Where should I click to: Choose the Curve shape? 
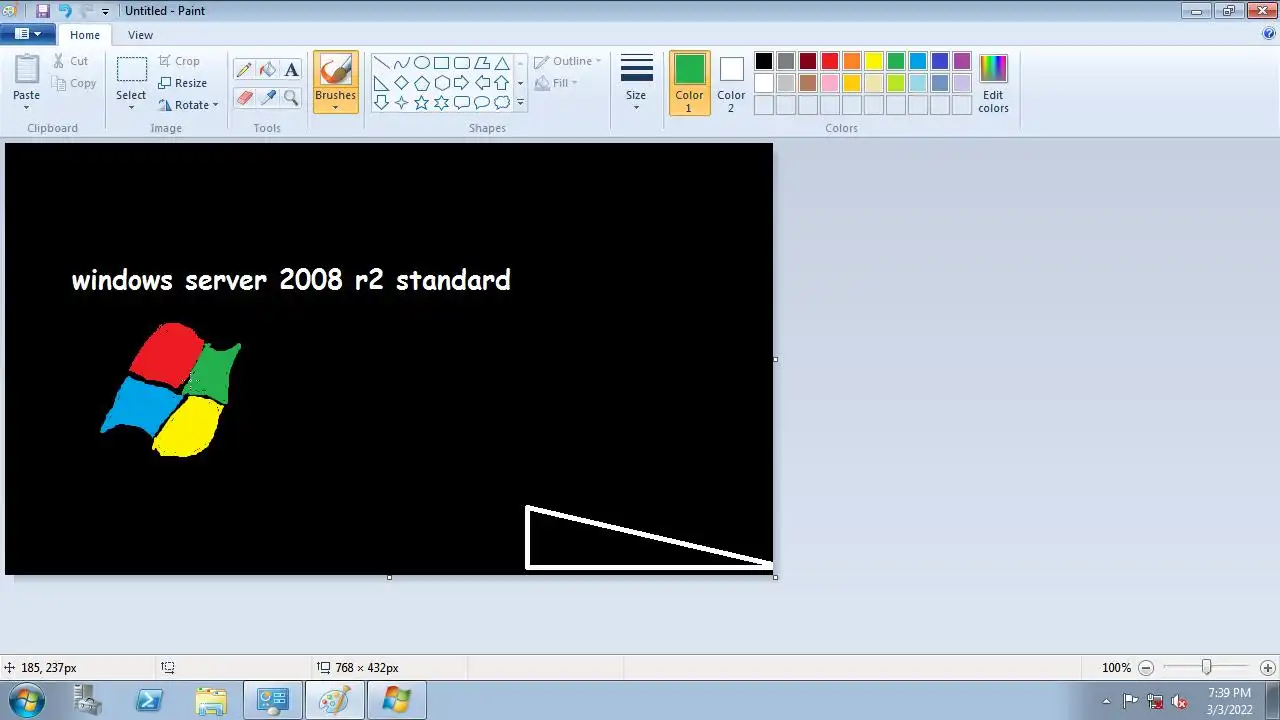click(401, 62)
